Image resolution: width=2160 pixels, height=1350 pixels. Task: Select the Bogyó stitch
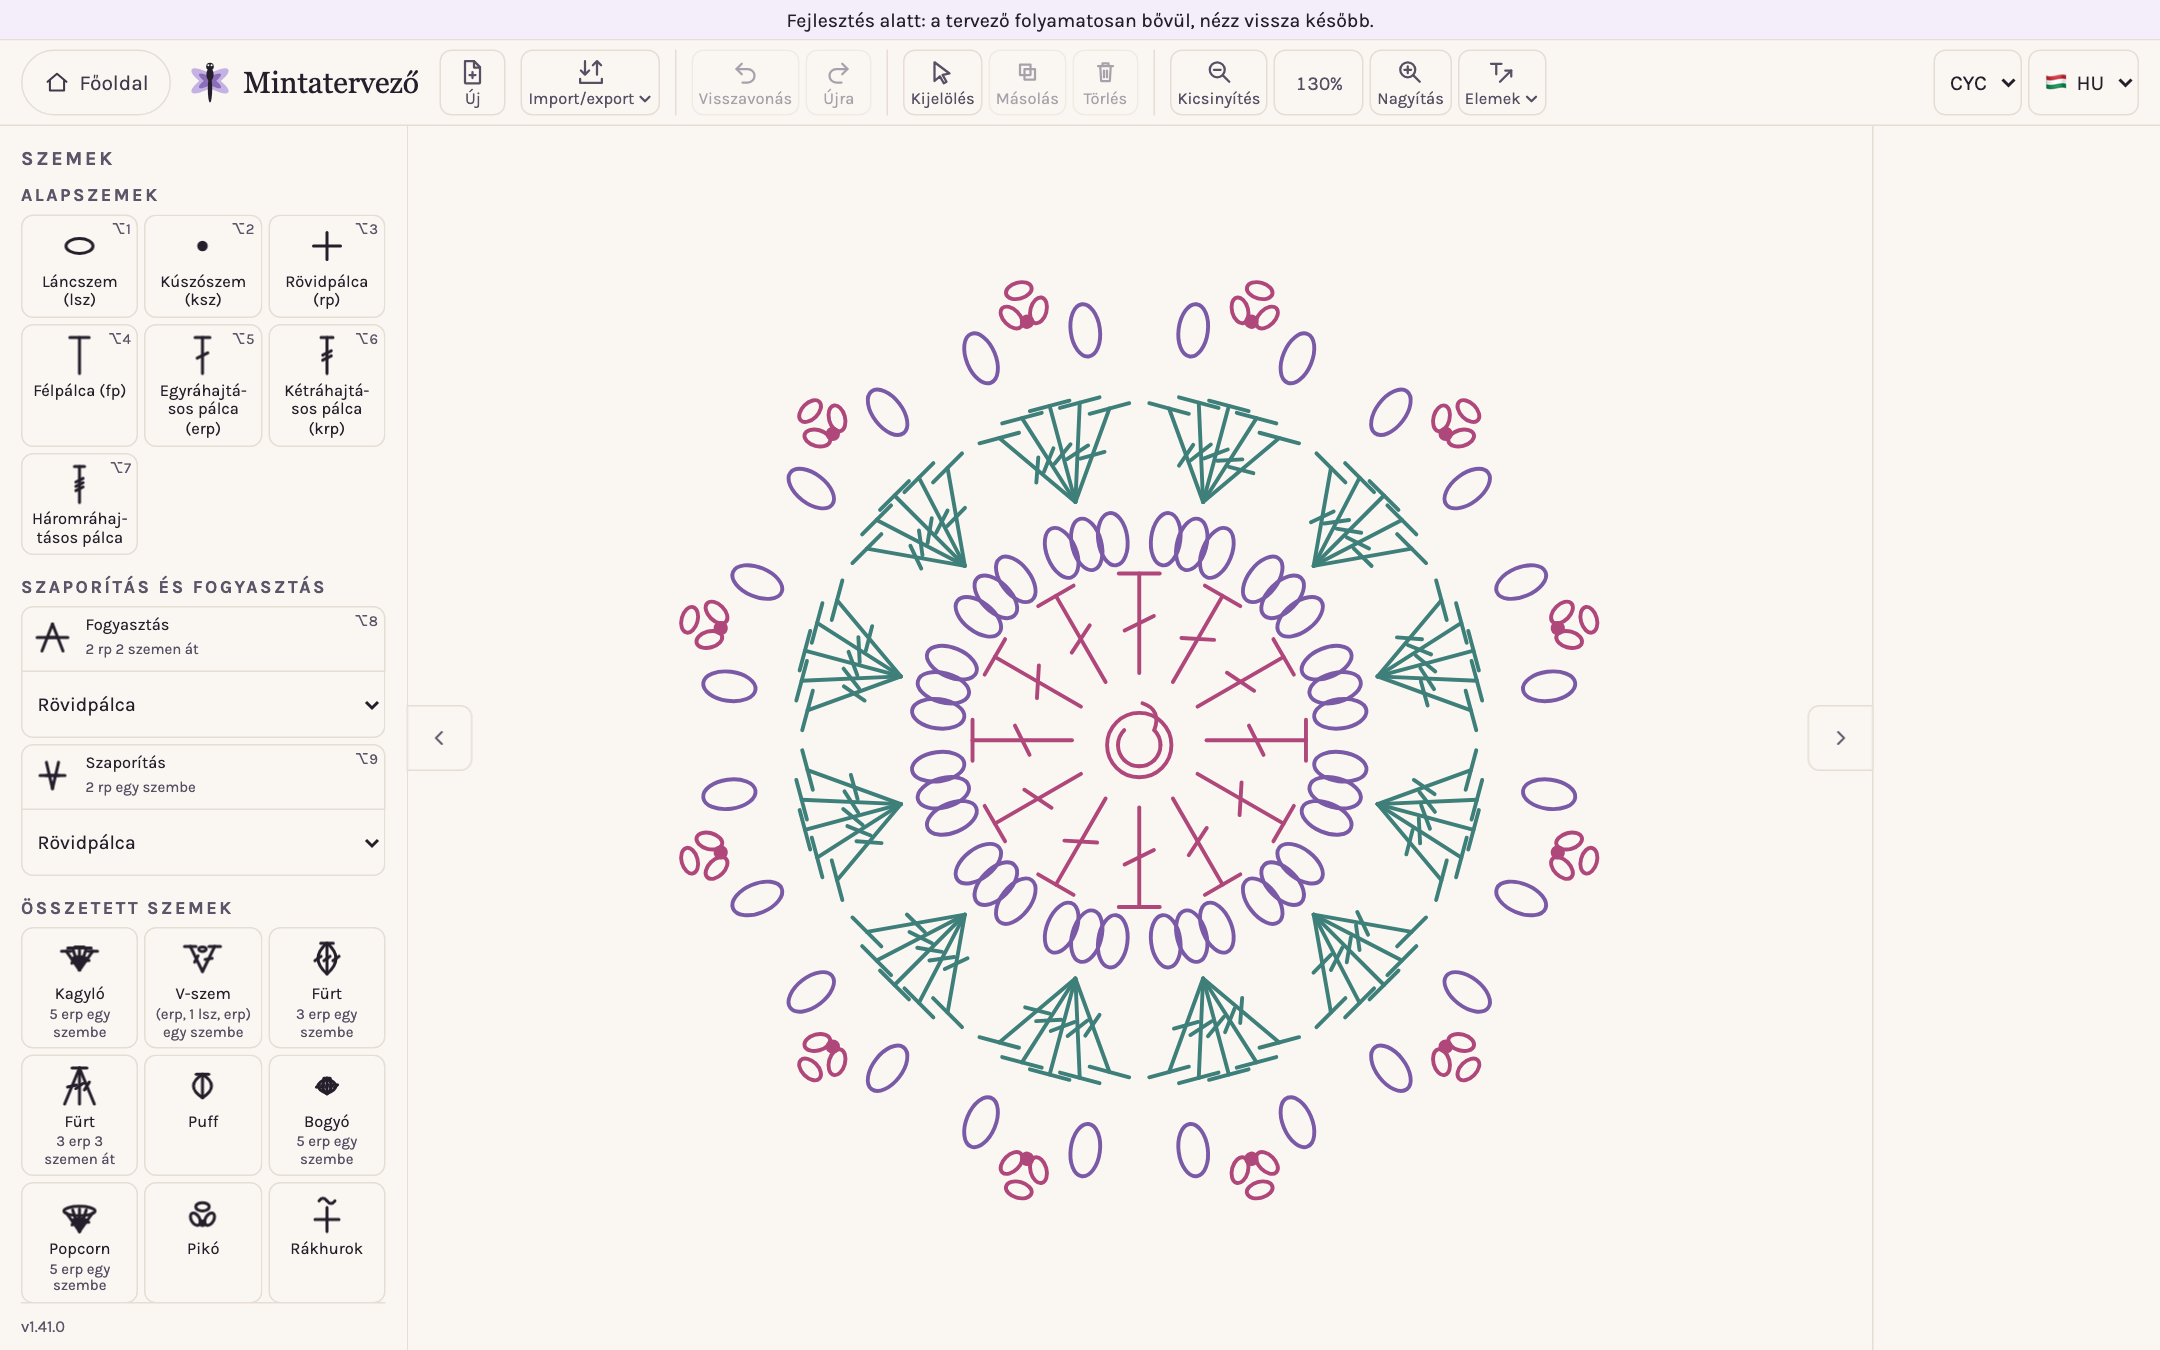tap(327, 1115)
